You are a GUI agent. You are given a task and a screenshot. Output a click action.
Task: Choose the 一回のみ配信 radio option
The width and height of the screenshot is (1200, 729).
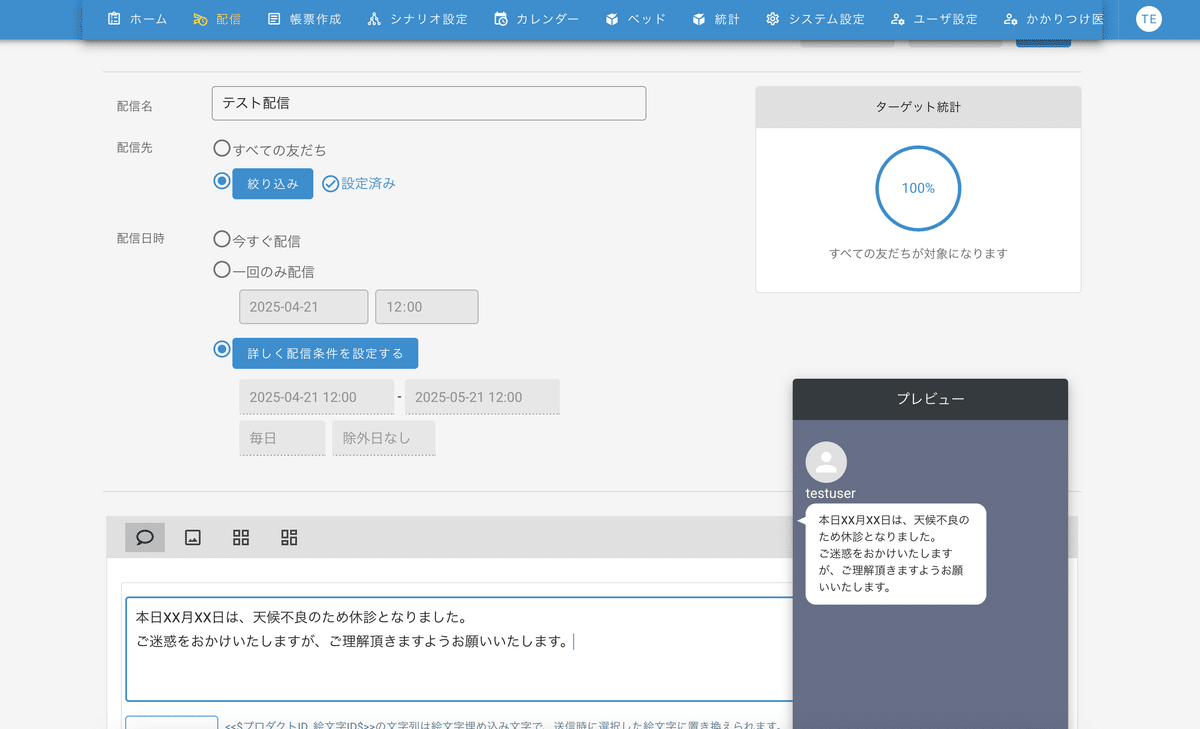(x=222, y=269)
